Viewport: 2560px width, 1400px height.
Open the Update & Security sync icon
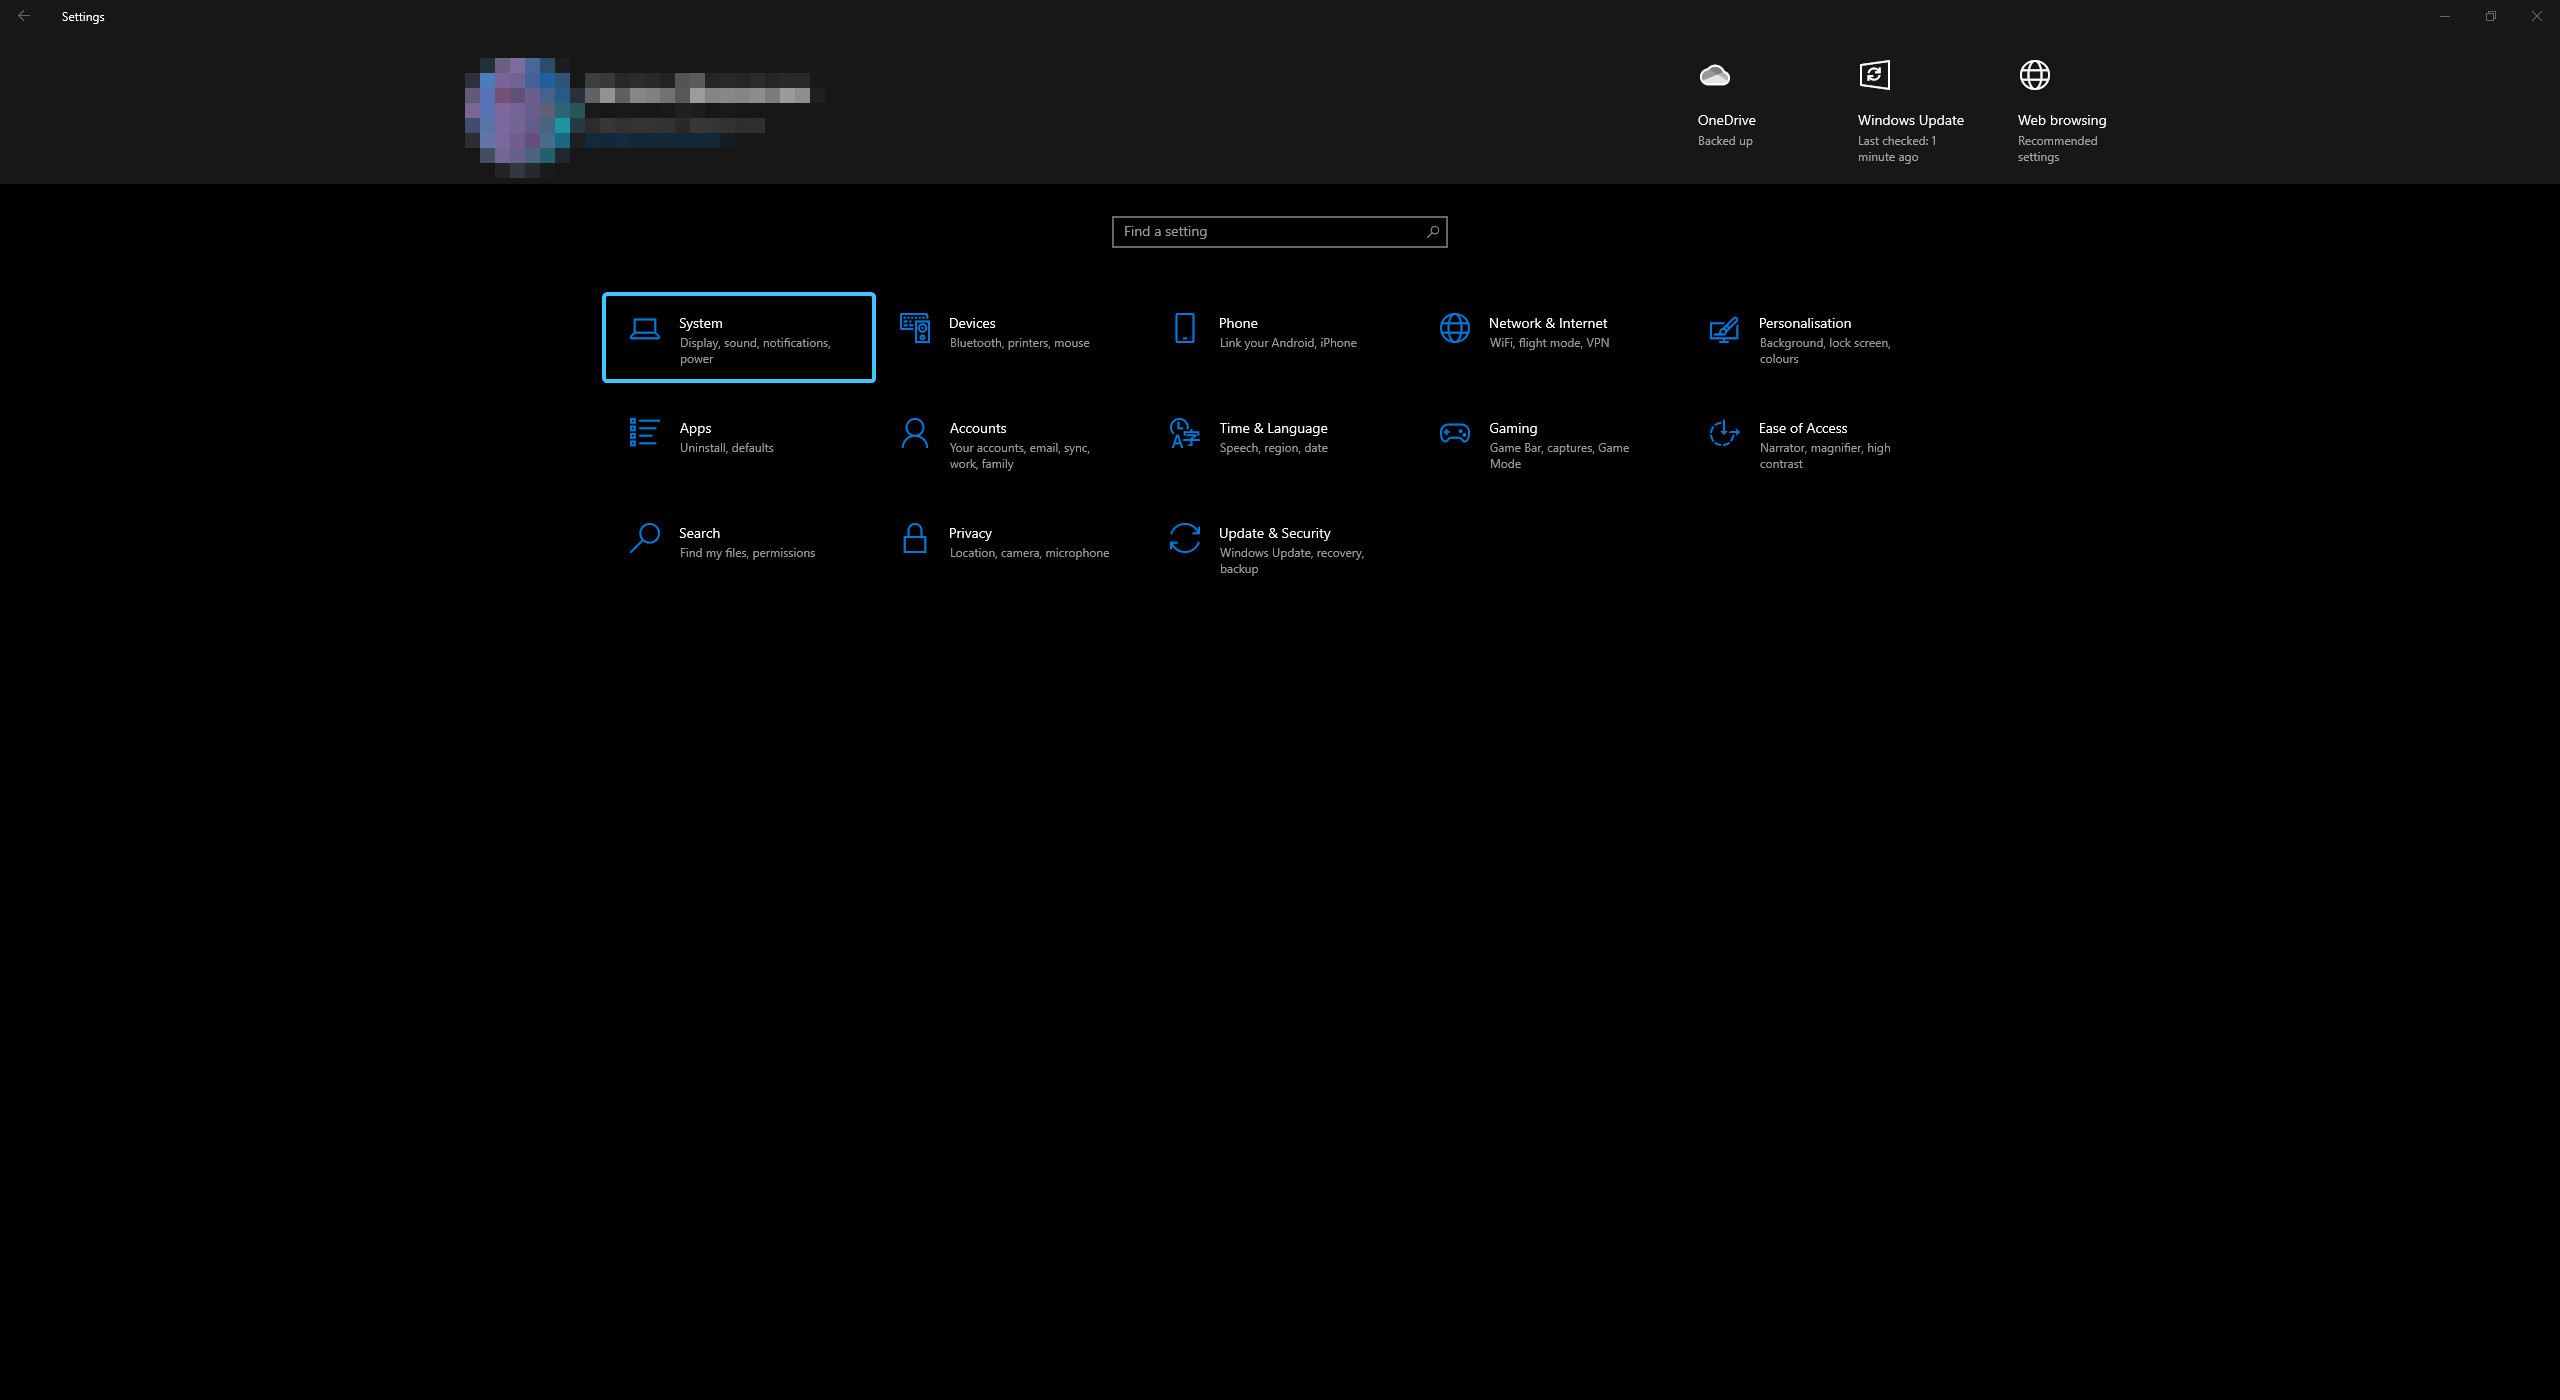1184,538
